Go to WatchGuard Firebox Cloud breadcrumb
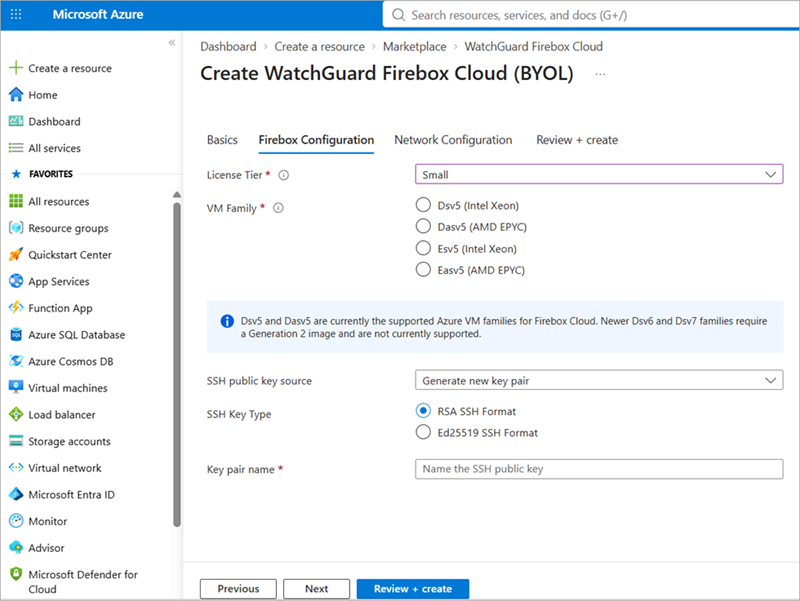 click(534, 46)
